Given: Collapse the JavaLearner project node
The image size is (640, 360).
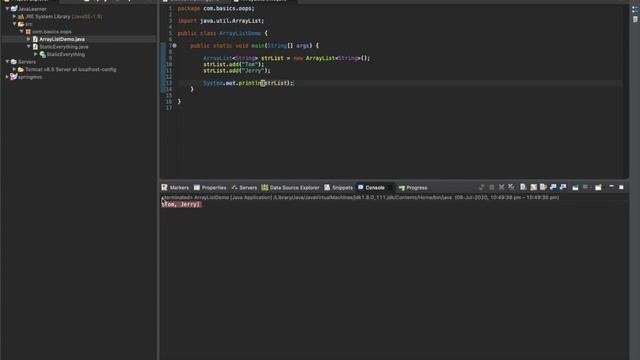Looking at the screenshot, I should (7, 9).
